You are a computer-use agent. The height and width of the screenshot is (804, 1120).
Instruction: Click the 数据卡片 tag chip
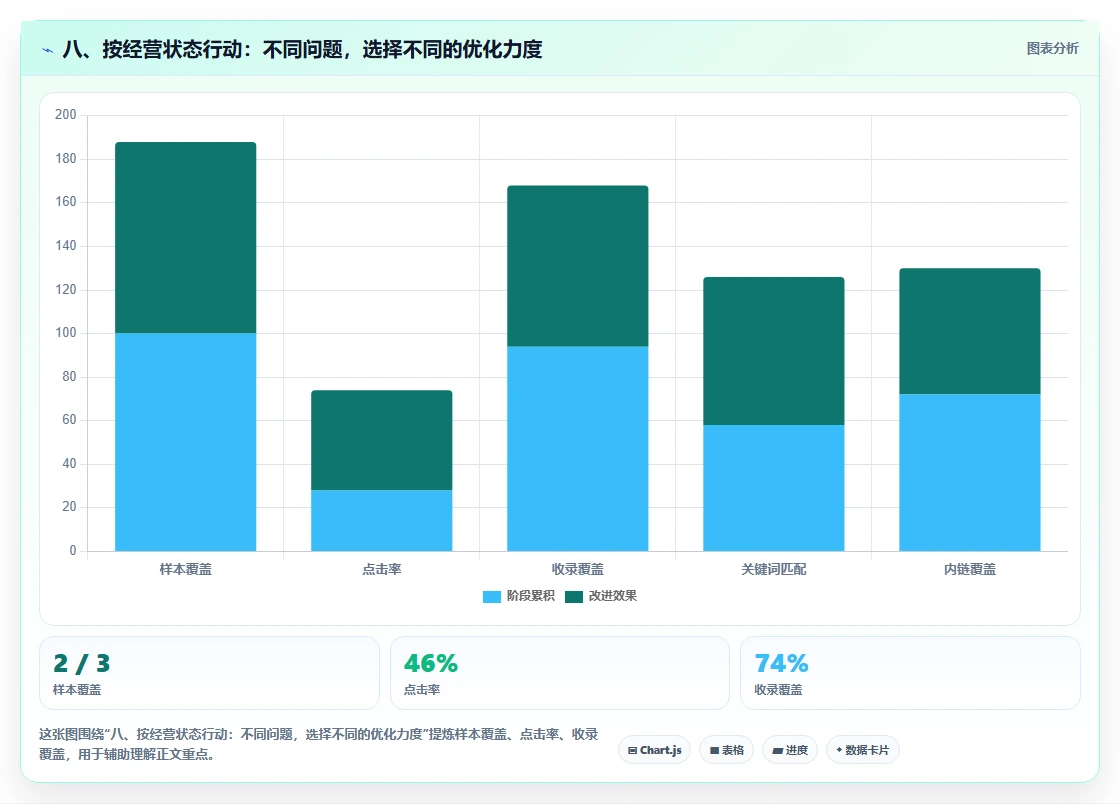coord(862,750)
